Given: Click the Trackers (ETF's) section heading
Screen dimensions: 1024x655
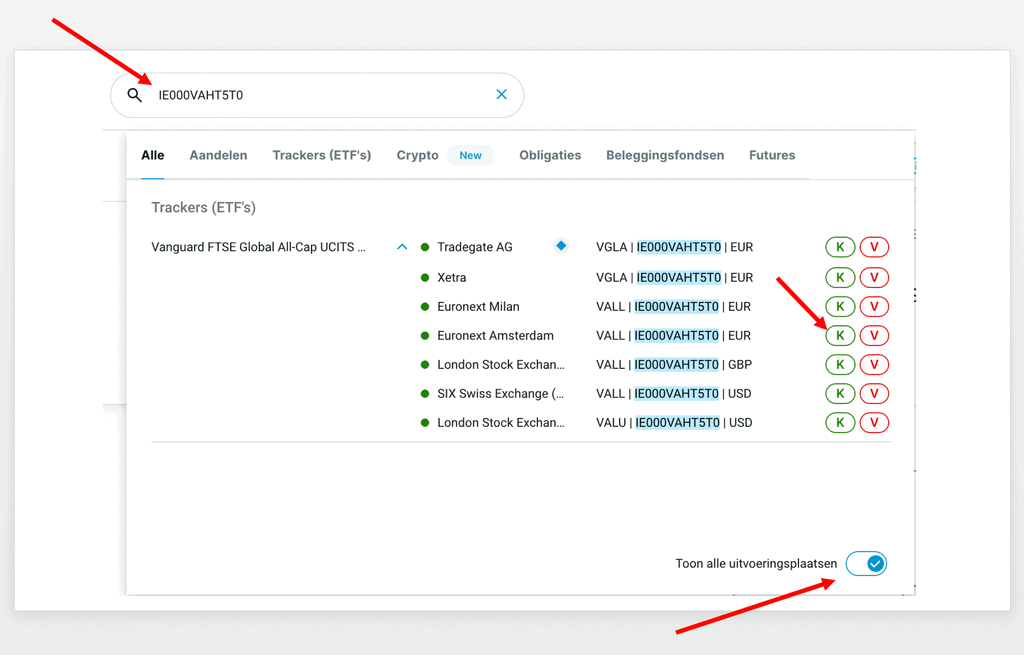Looking at the screenshot, I should (x=204, y=208).
